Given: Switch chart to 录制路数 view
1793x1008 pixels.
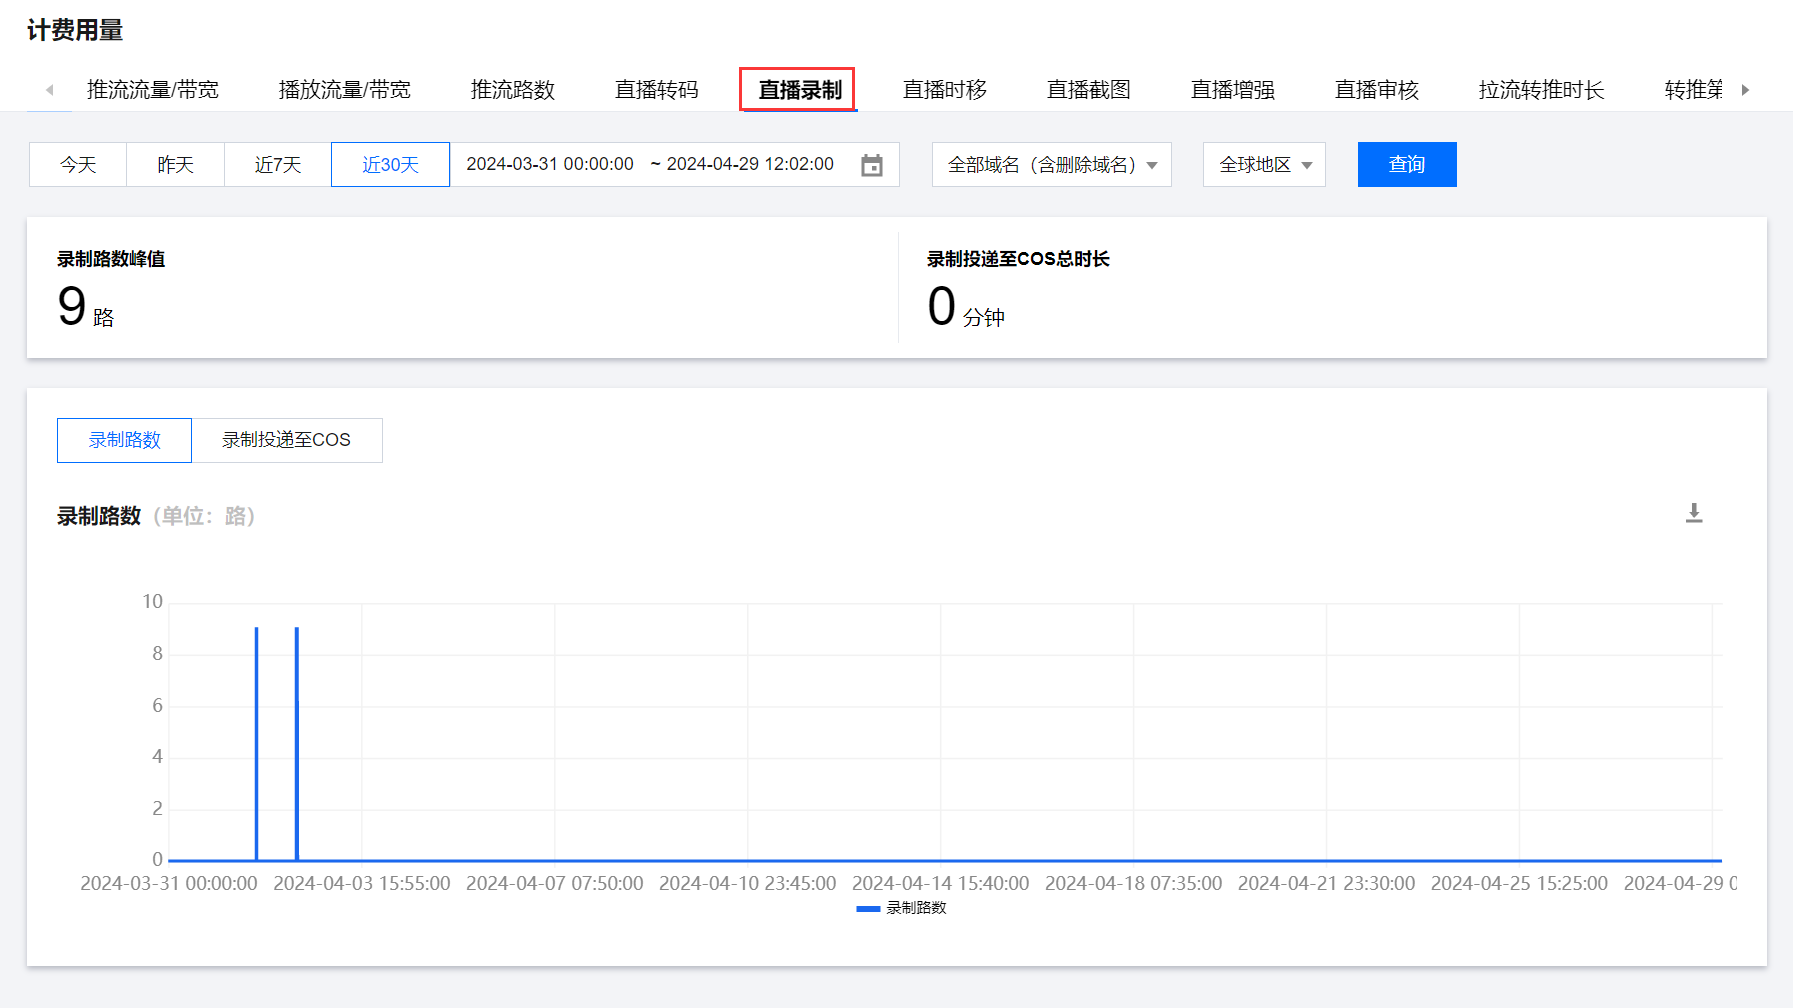Looking at the screenshot, I should point(124,440).
